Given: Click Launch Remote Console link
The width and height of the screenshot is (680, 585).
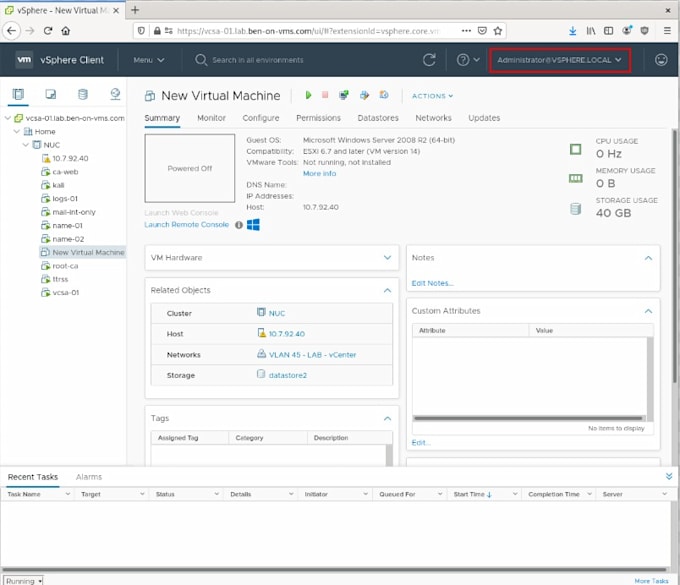Looking at the screenshot, I should [186, 225].
